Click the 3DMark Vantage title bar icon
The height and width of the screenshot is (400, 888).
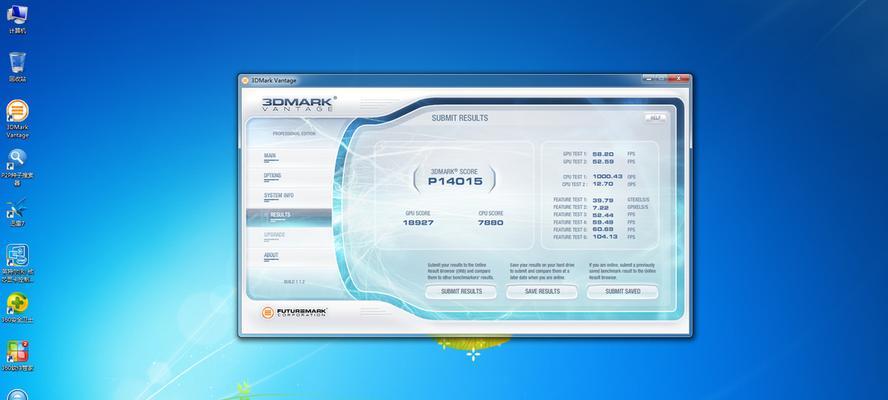[245, 80]
